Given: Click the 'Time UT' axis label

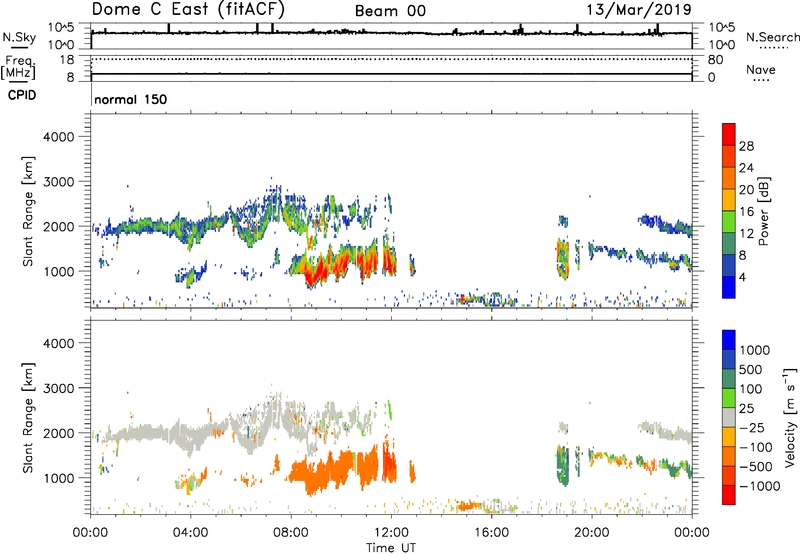Looking at the screenshot, I should click(391, 548).
